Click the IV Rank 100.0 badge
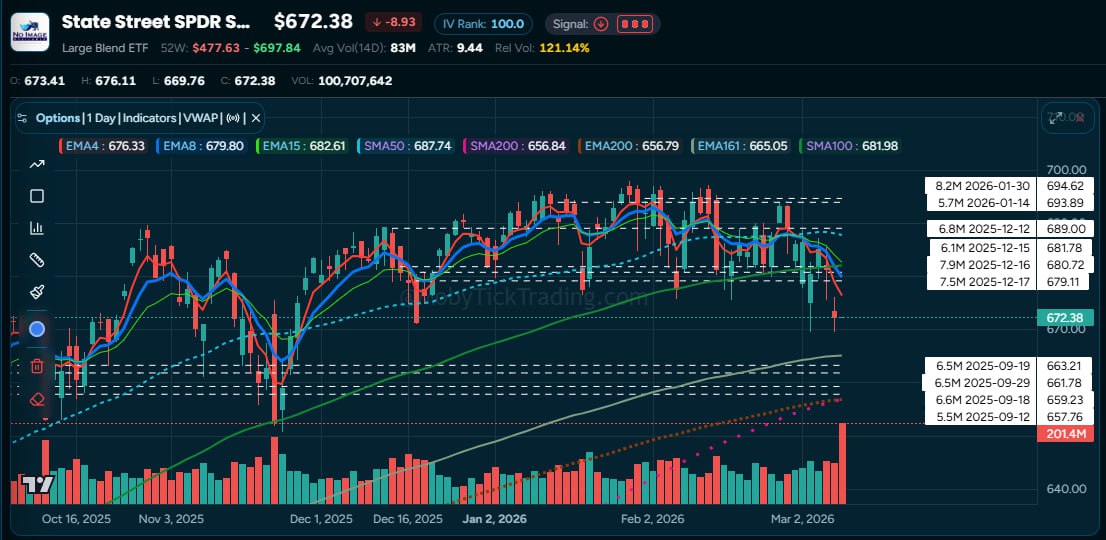This screenshot has height=540, width=1106. [483, 24]
